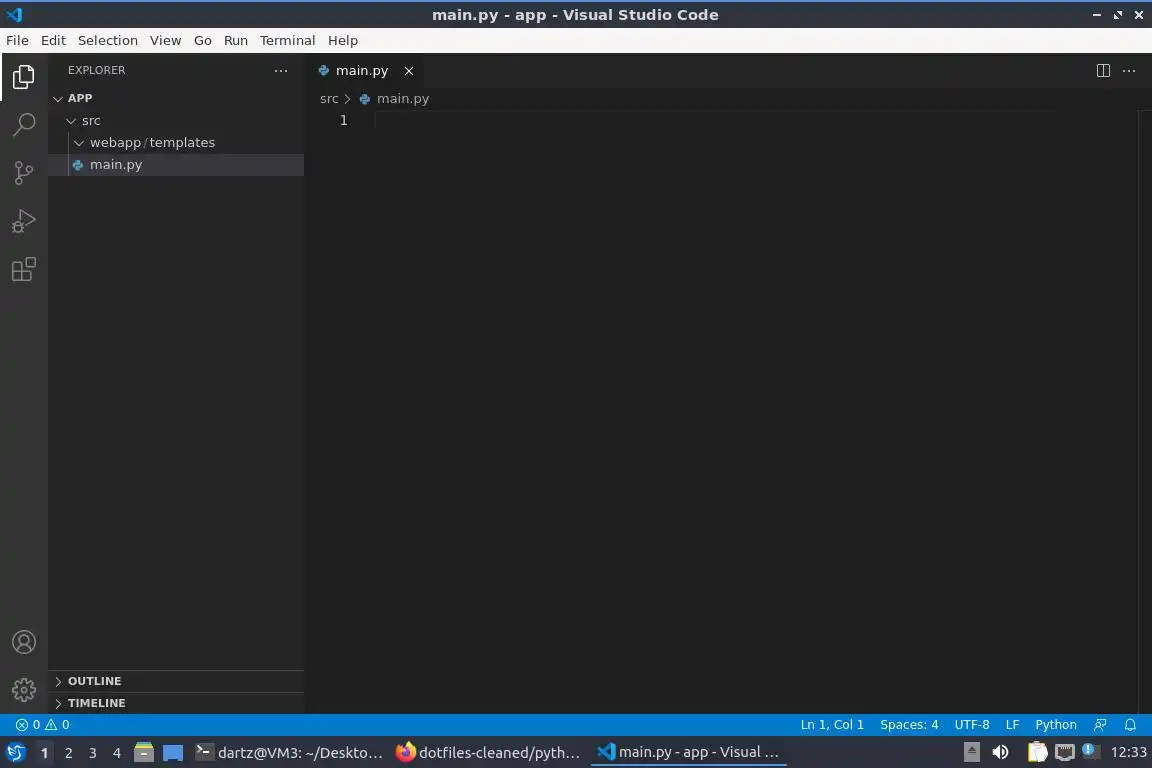
Task: Open the Explorer view in activity bar
Action: 24,76
